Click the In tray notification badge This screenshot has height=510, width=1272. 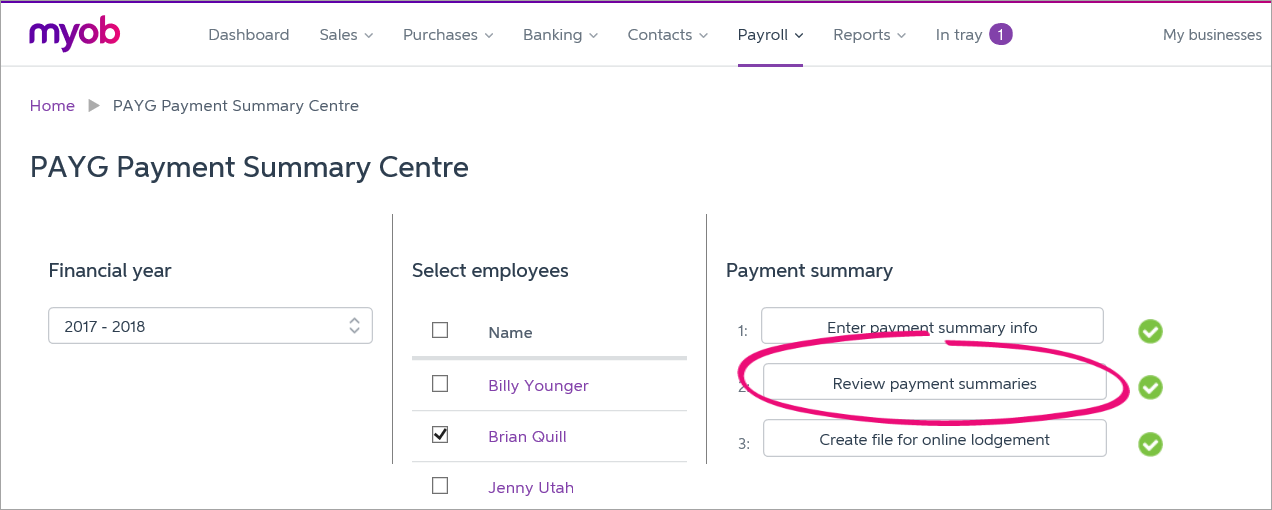(1000, 35)
